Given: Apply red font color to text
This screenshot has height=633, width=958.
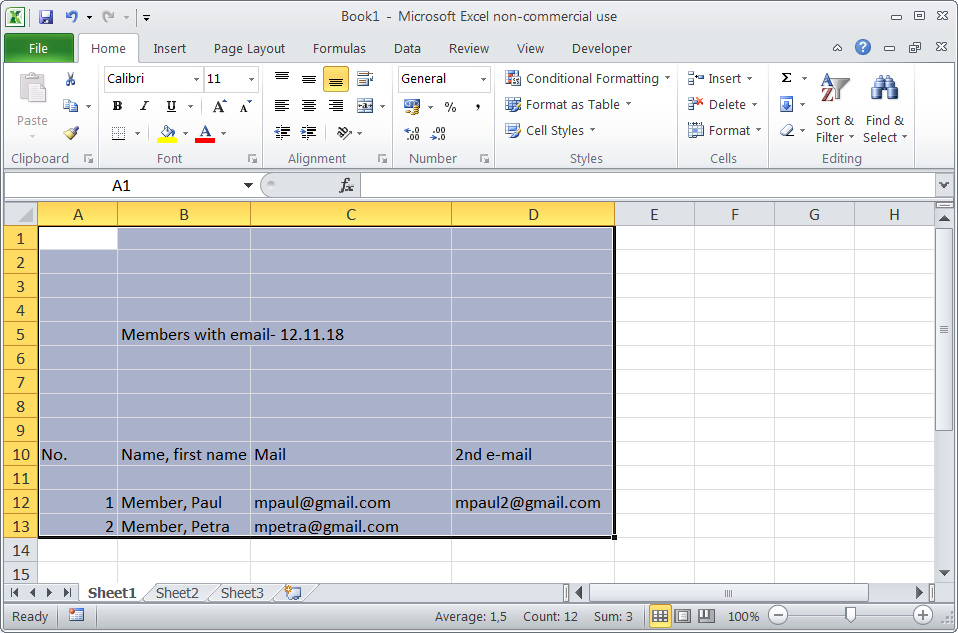Looking at the screenshot, I should pos(205,133).
